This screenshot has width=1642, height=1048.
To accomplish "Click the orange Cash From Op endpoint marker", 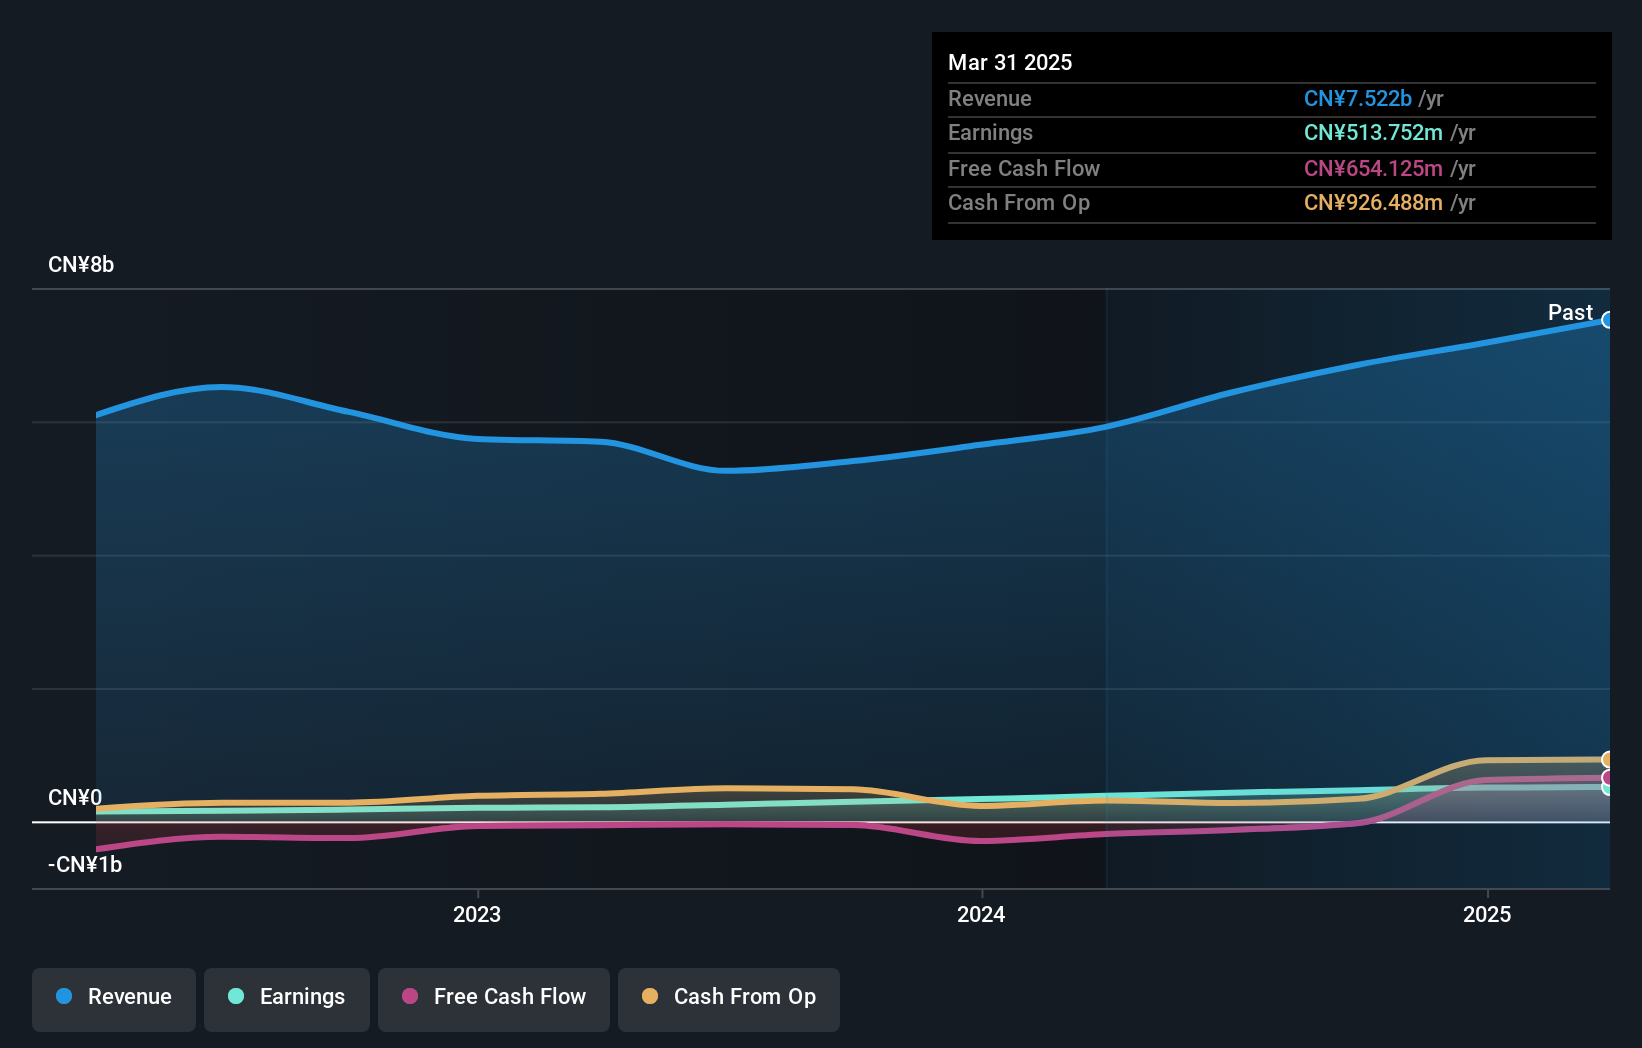I will [1608, 760].
